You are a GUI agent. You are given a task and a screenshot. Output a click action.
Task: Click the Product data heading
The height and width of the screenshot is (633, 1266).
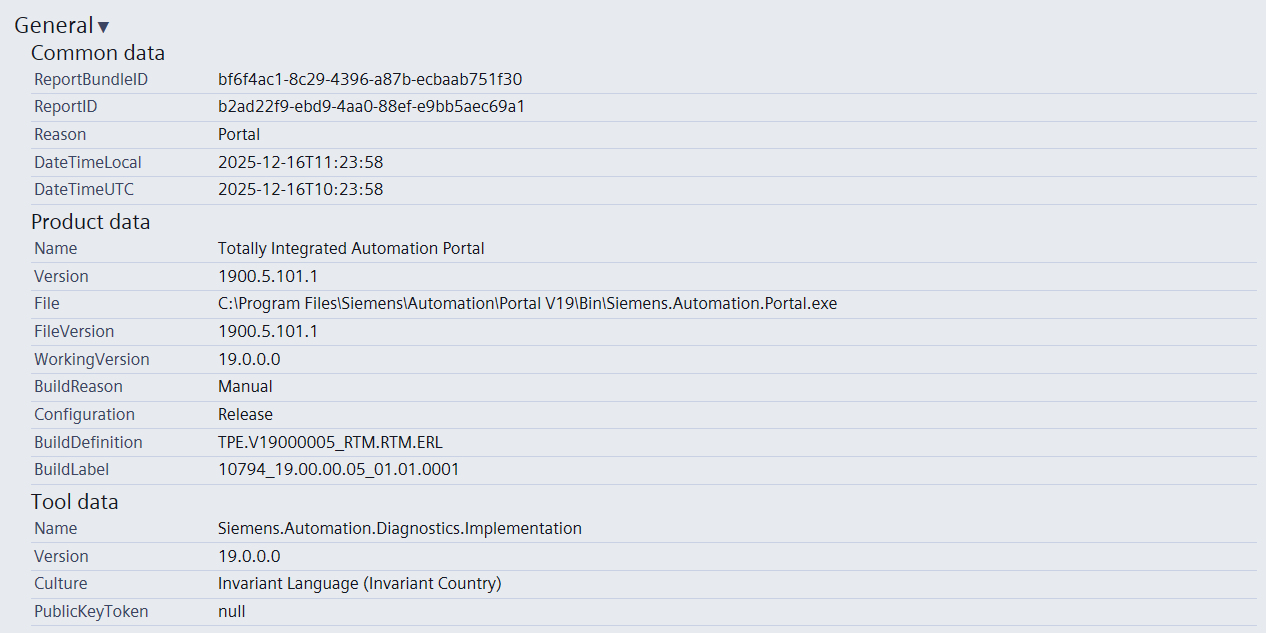[x=90, y=222]
